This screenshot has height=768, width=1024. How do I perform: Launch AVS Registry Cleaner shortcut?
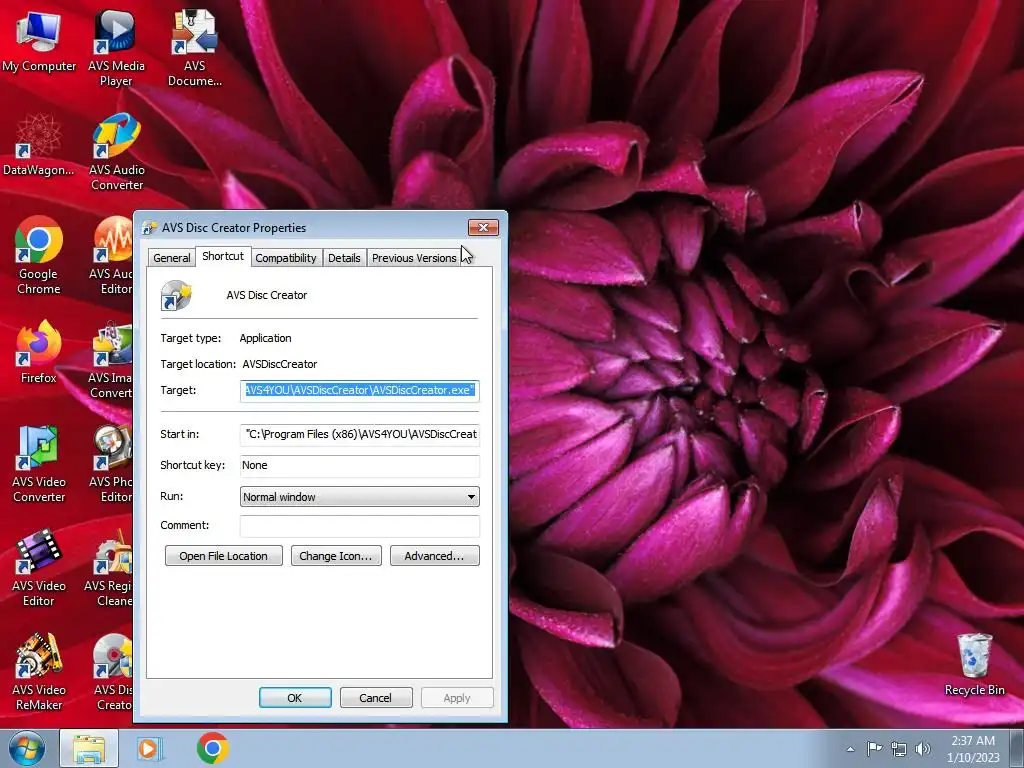pyautogui.click(x=109, y=568)
